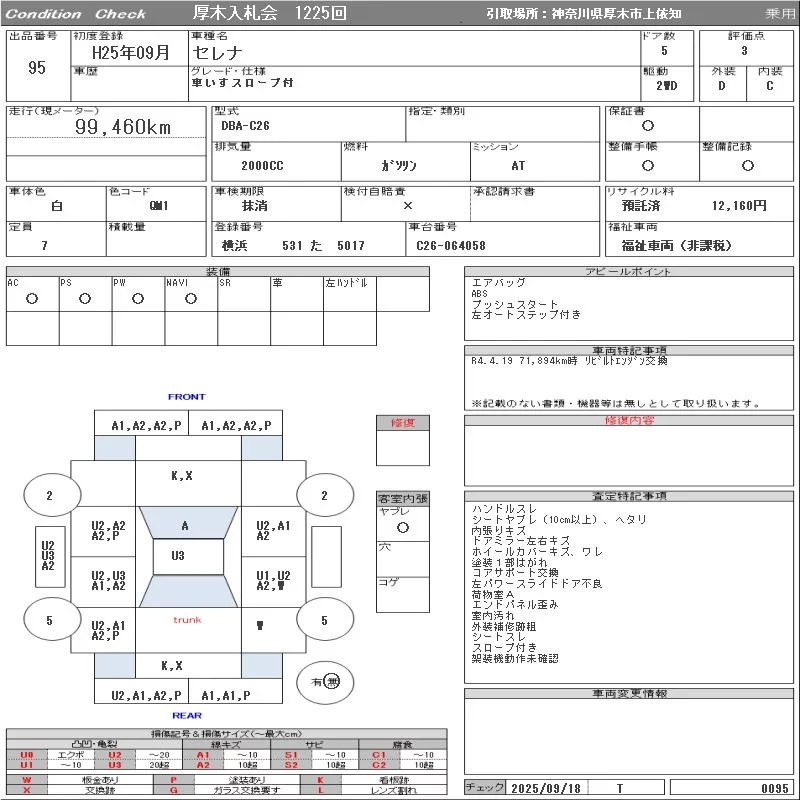Select the ヤブレ circle in 客室内張
This screenshot has width=800, height=800.
pyautogui.click(x=402, y=526)
